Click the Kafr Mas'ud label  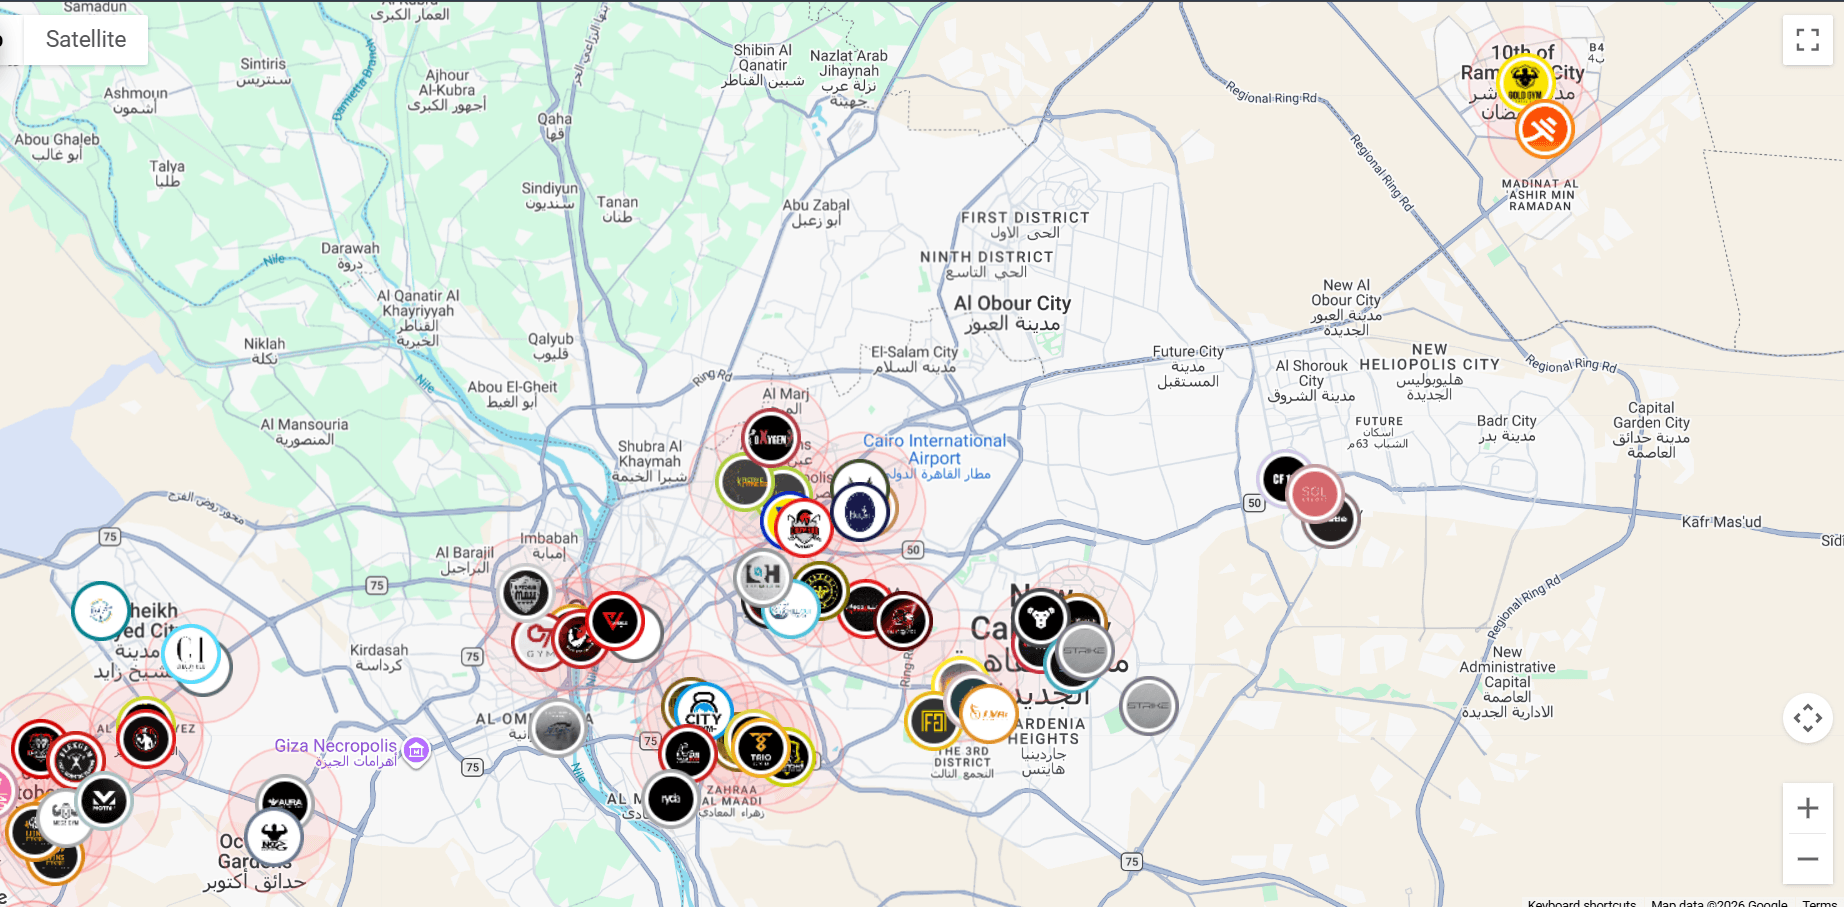(1721, 522)
